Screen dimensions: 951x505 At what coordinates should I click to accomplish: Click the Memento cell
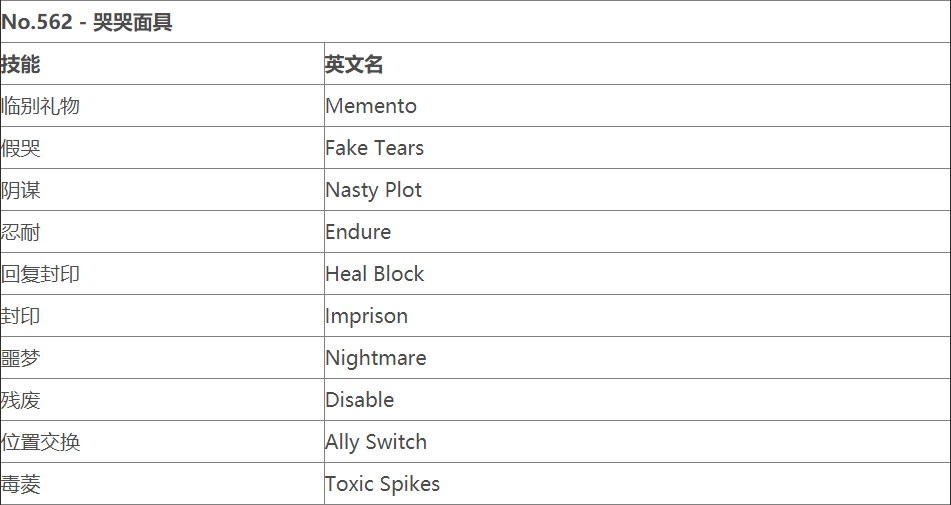tap(371, 106)
